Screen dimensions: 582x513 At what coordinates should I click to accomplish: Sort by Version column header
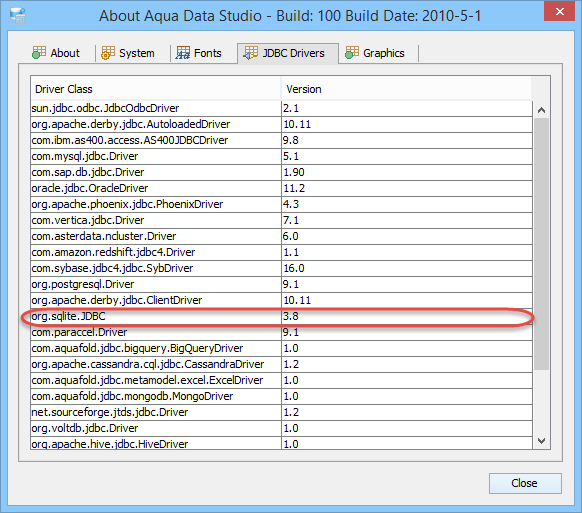[406, 89]
